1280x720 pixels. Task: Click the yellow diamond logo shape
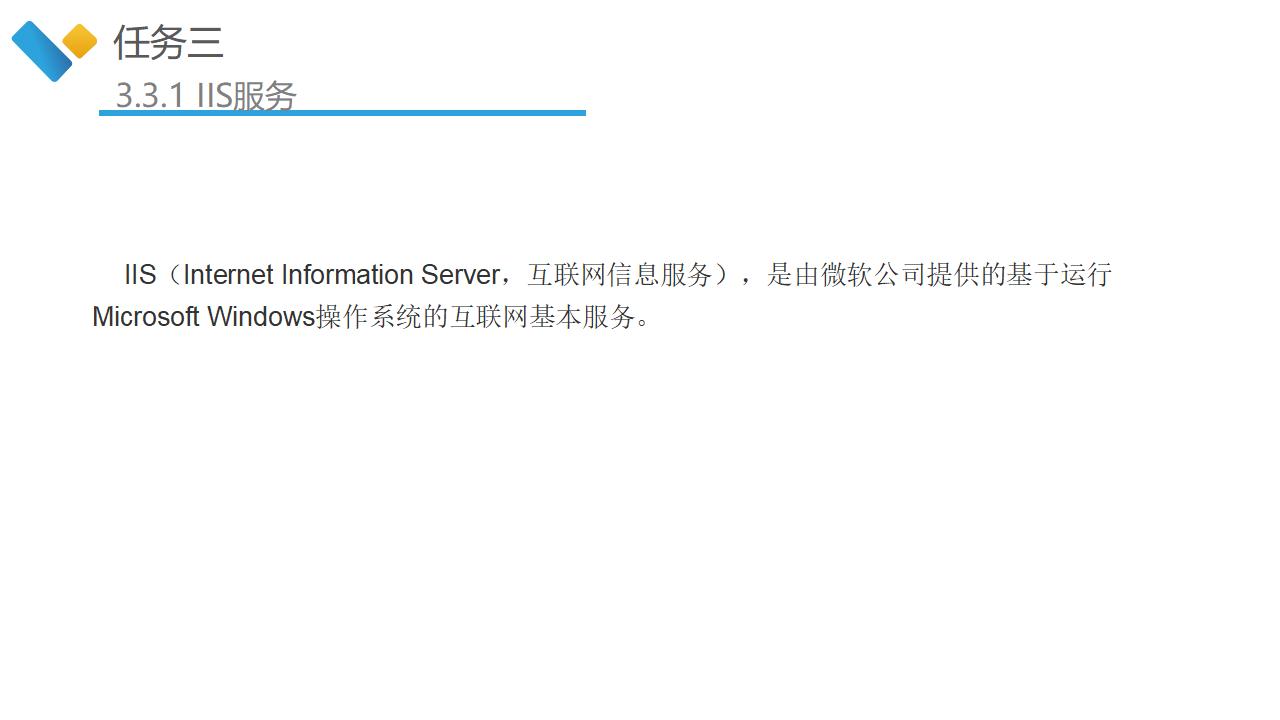80,42
